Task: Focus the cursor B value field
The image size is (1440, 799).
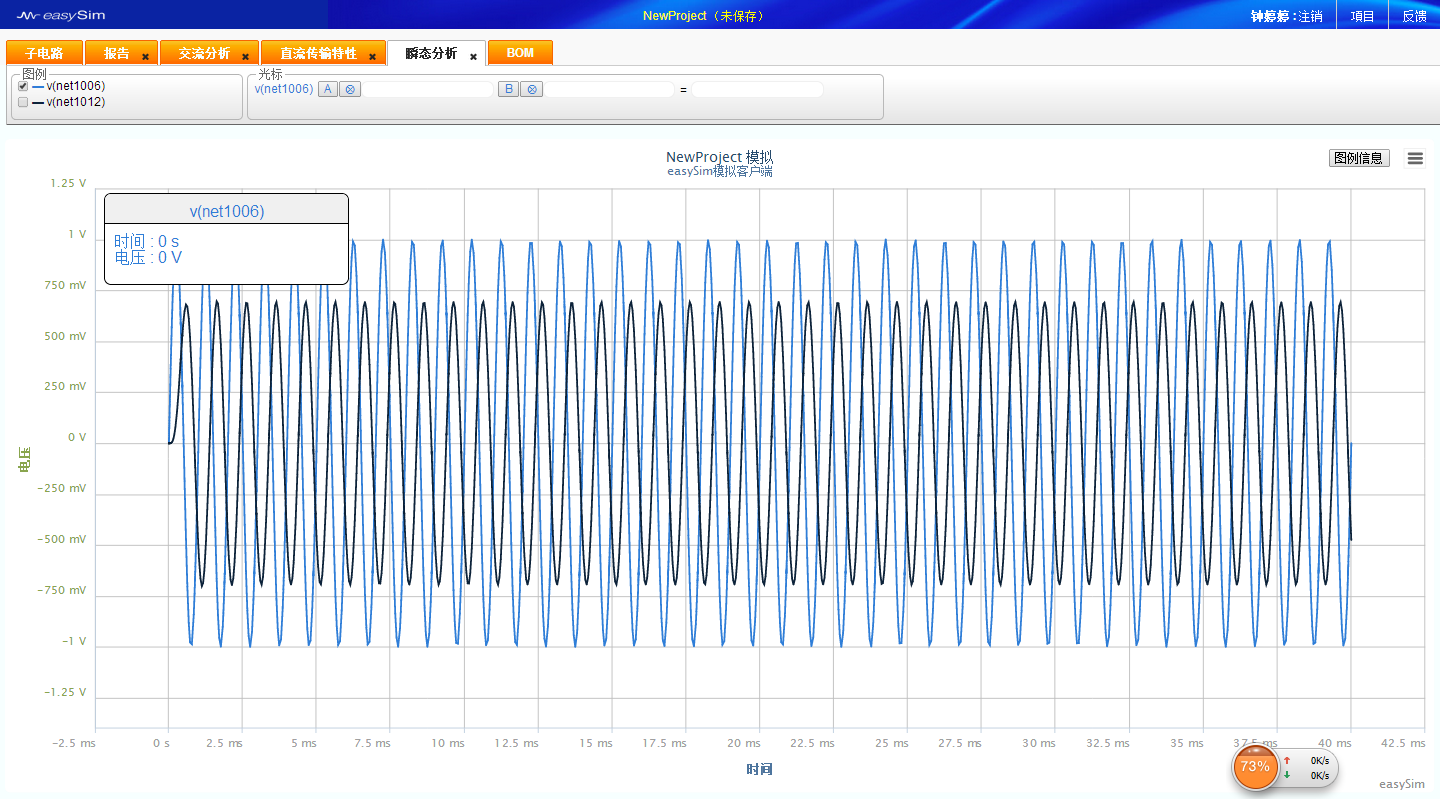Action: (x=609, y=89)
